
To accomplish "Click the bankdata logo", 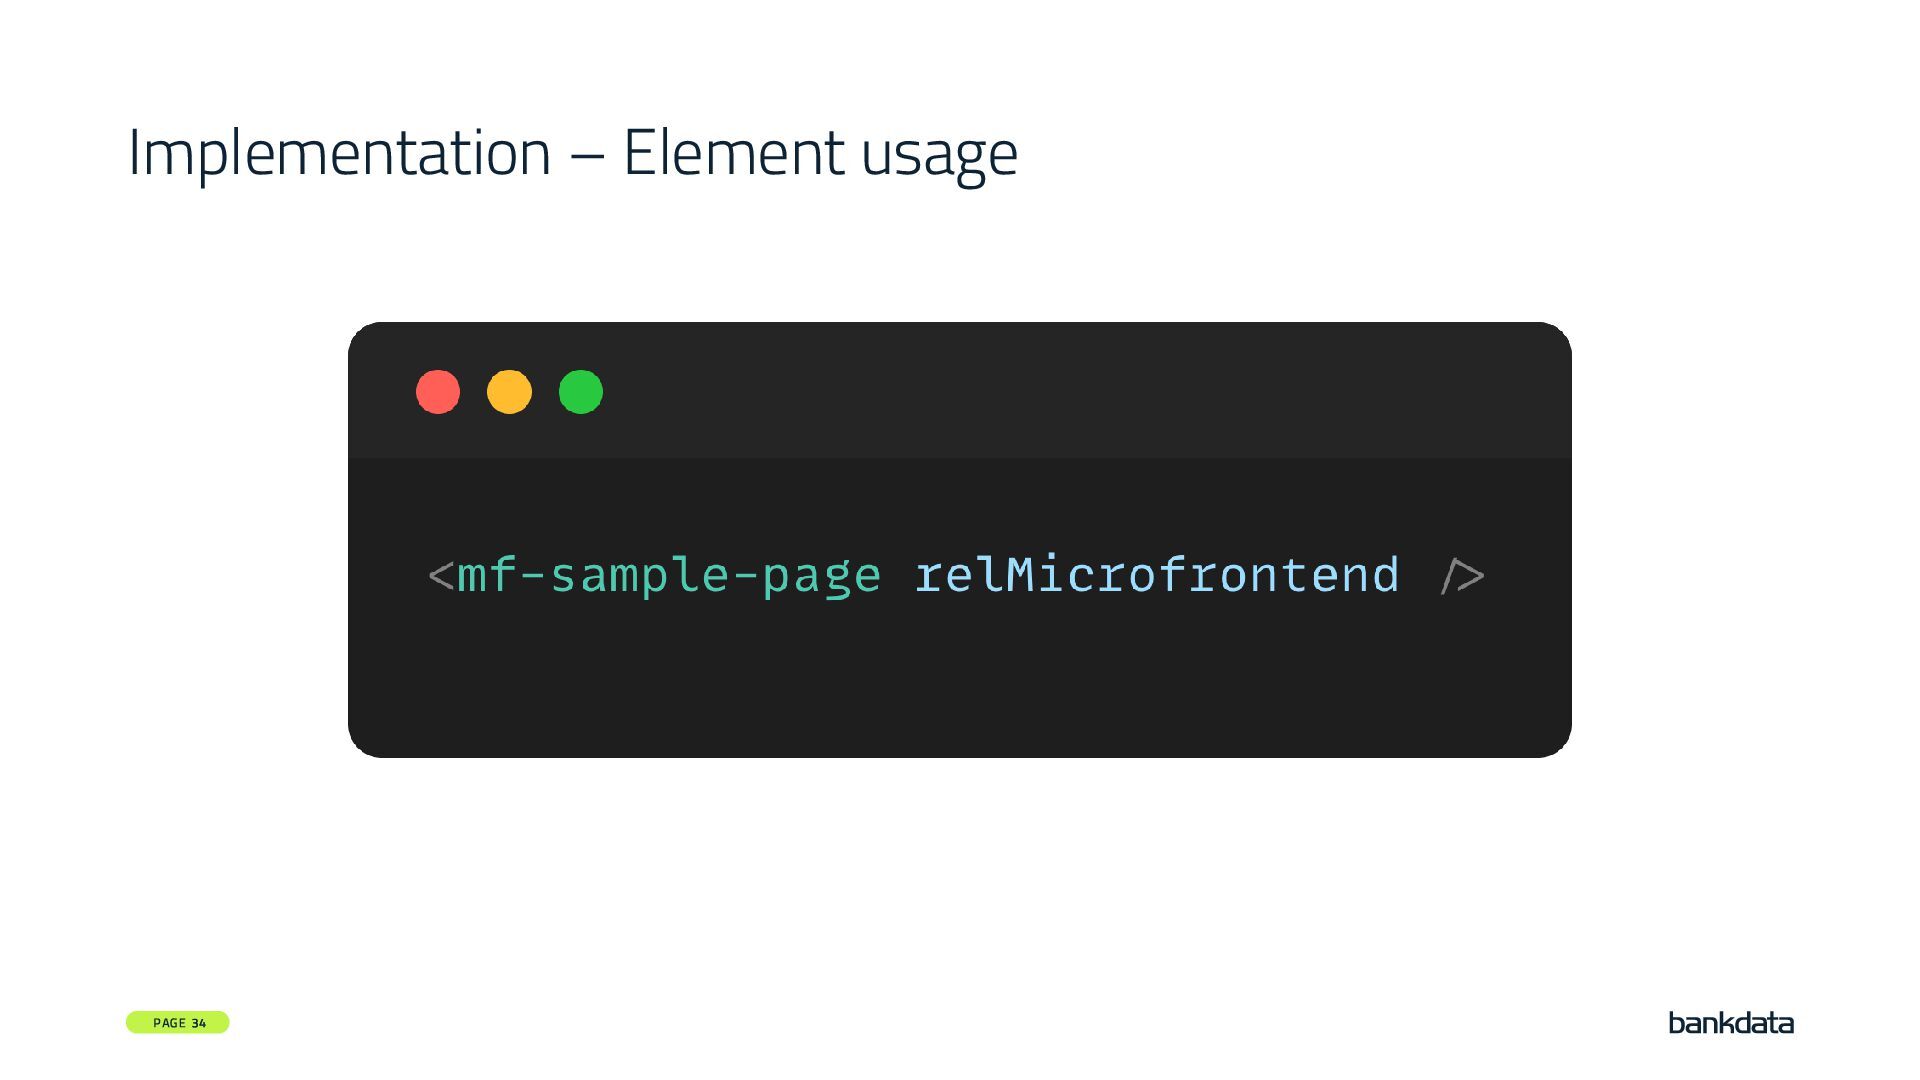I will (1731, 1023).
